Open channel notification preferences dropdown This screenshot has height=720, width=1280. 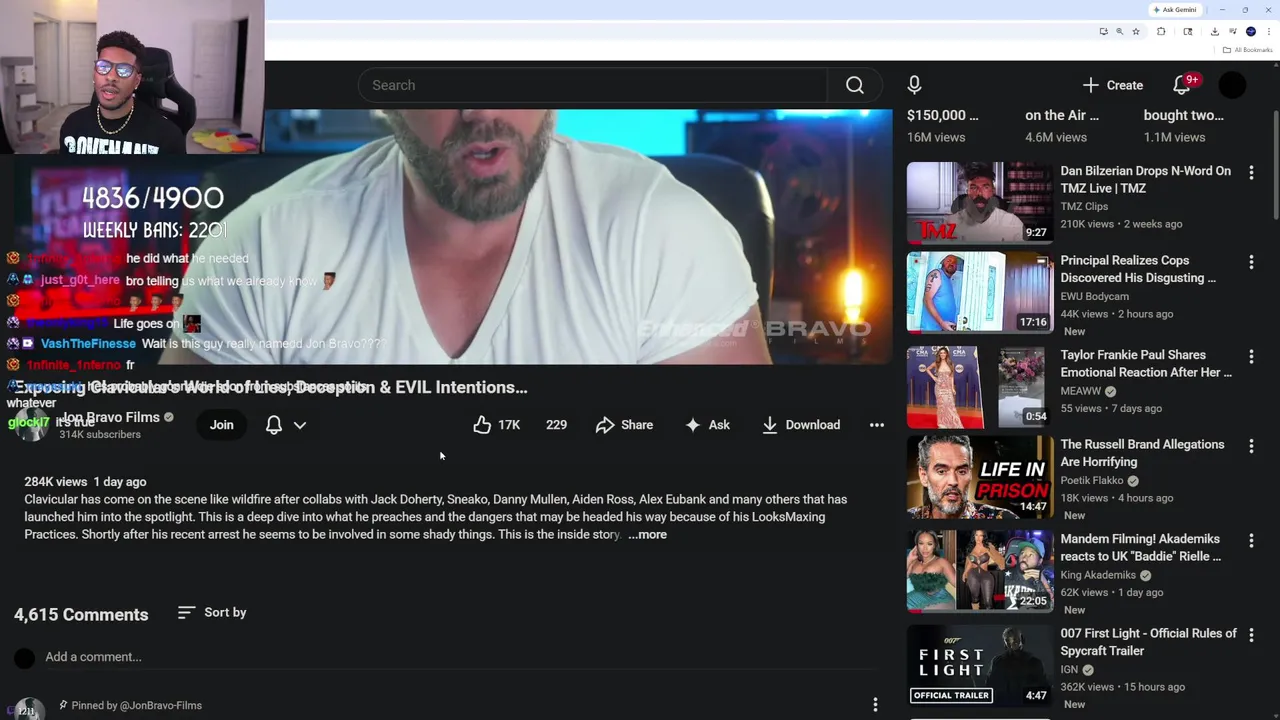click(285, 425)
